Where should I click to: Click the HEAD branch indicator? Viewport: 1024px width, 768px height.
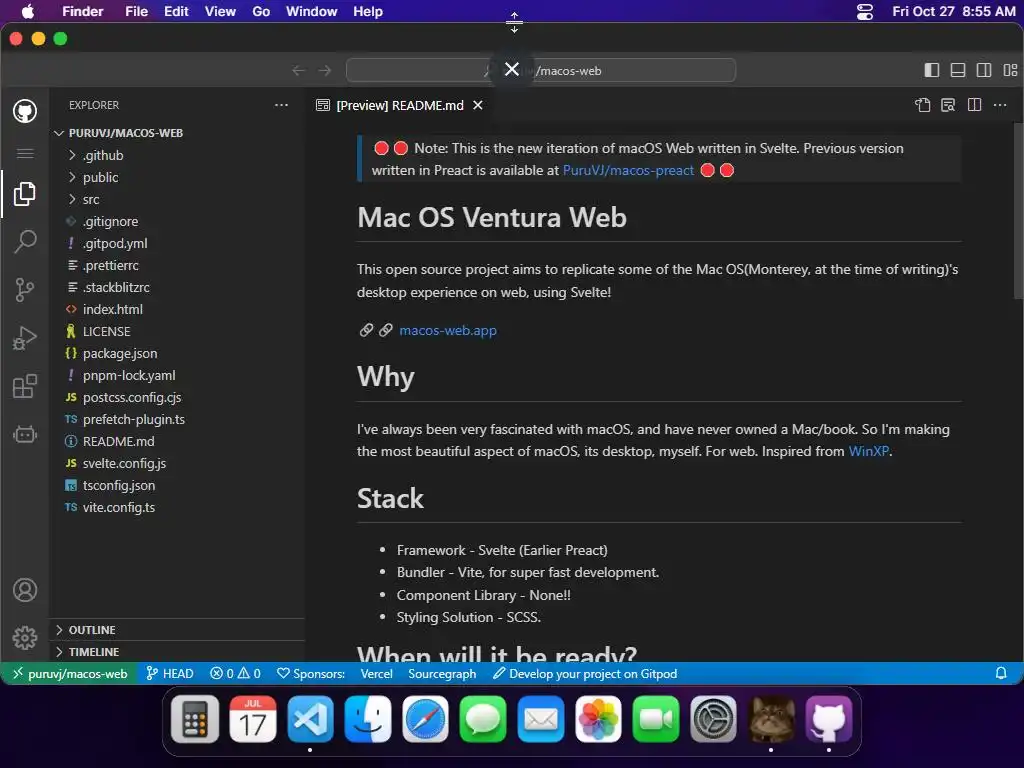[x=170, y=673]
